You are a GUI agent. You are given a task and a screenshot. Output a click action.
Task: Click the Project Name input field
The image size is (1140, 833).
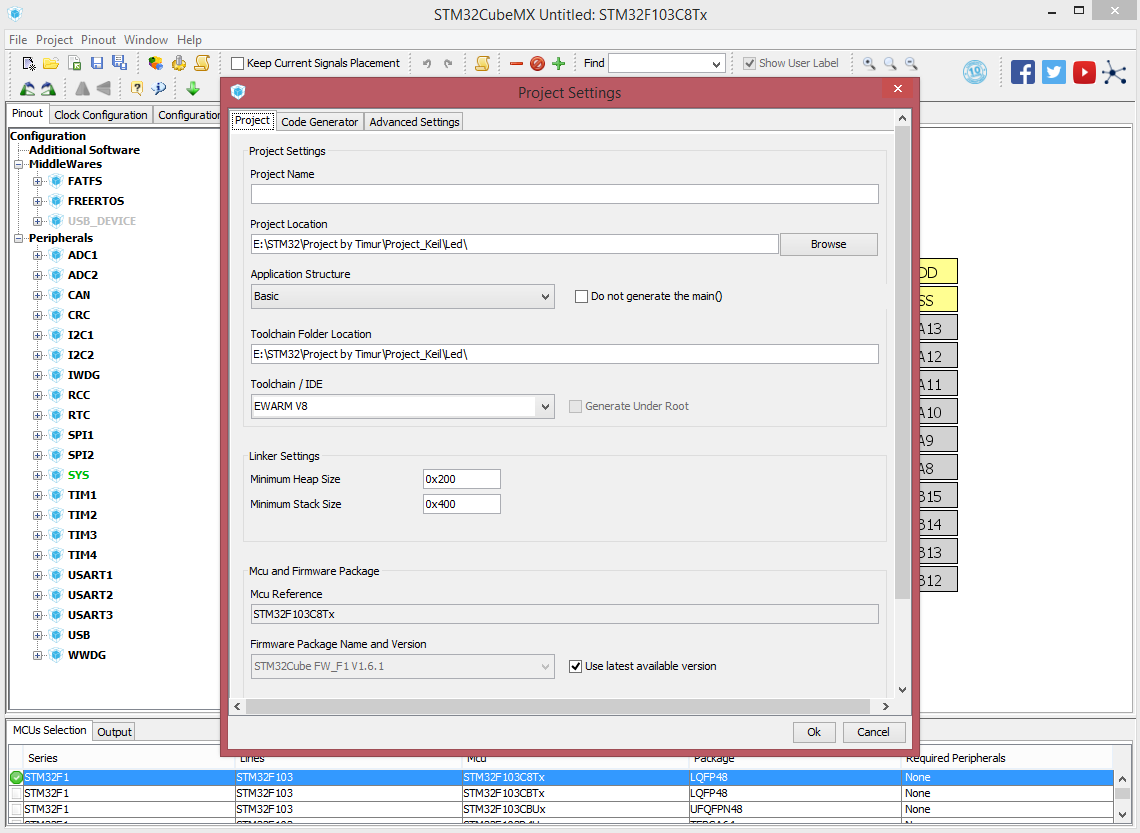564,194
